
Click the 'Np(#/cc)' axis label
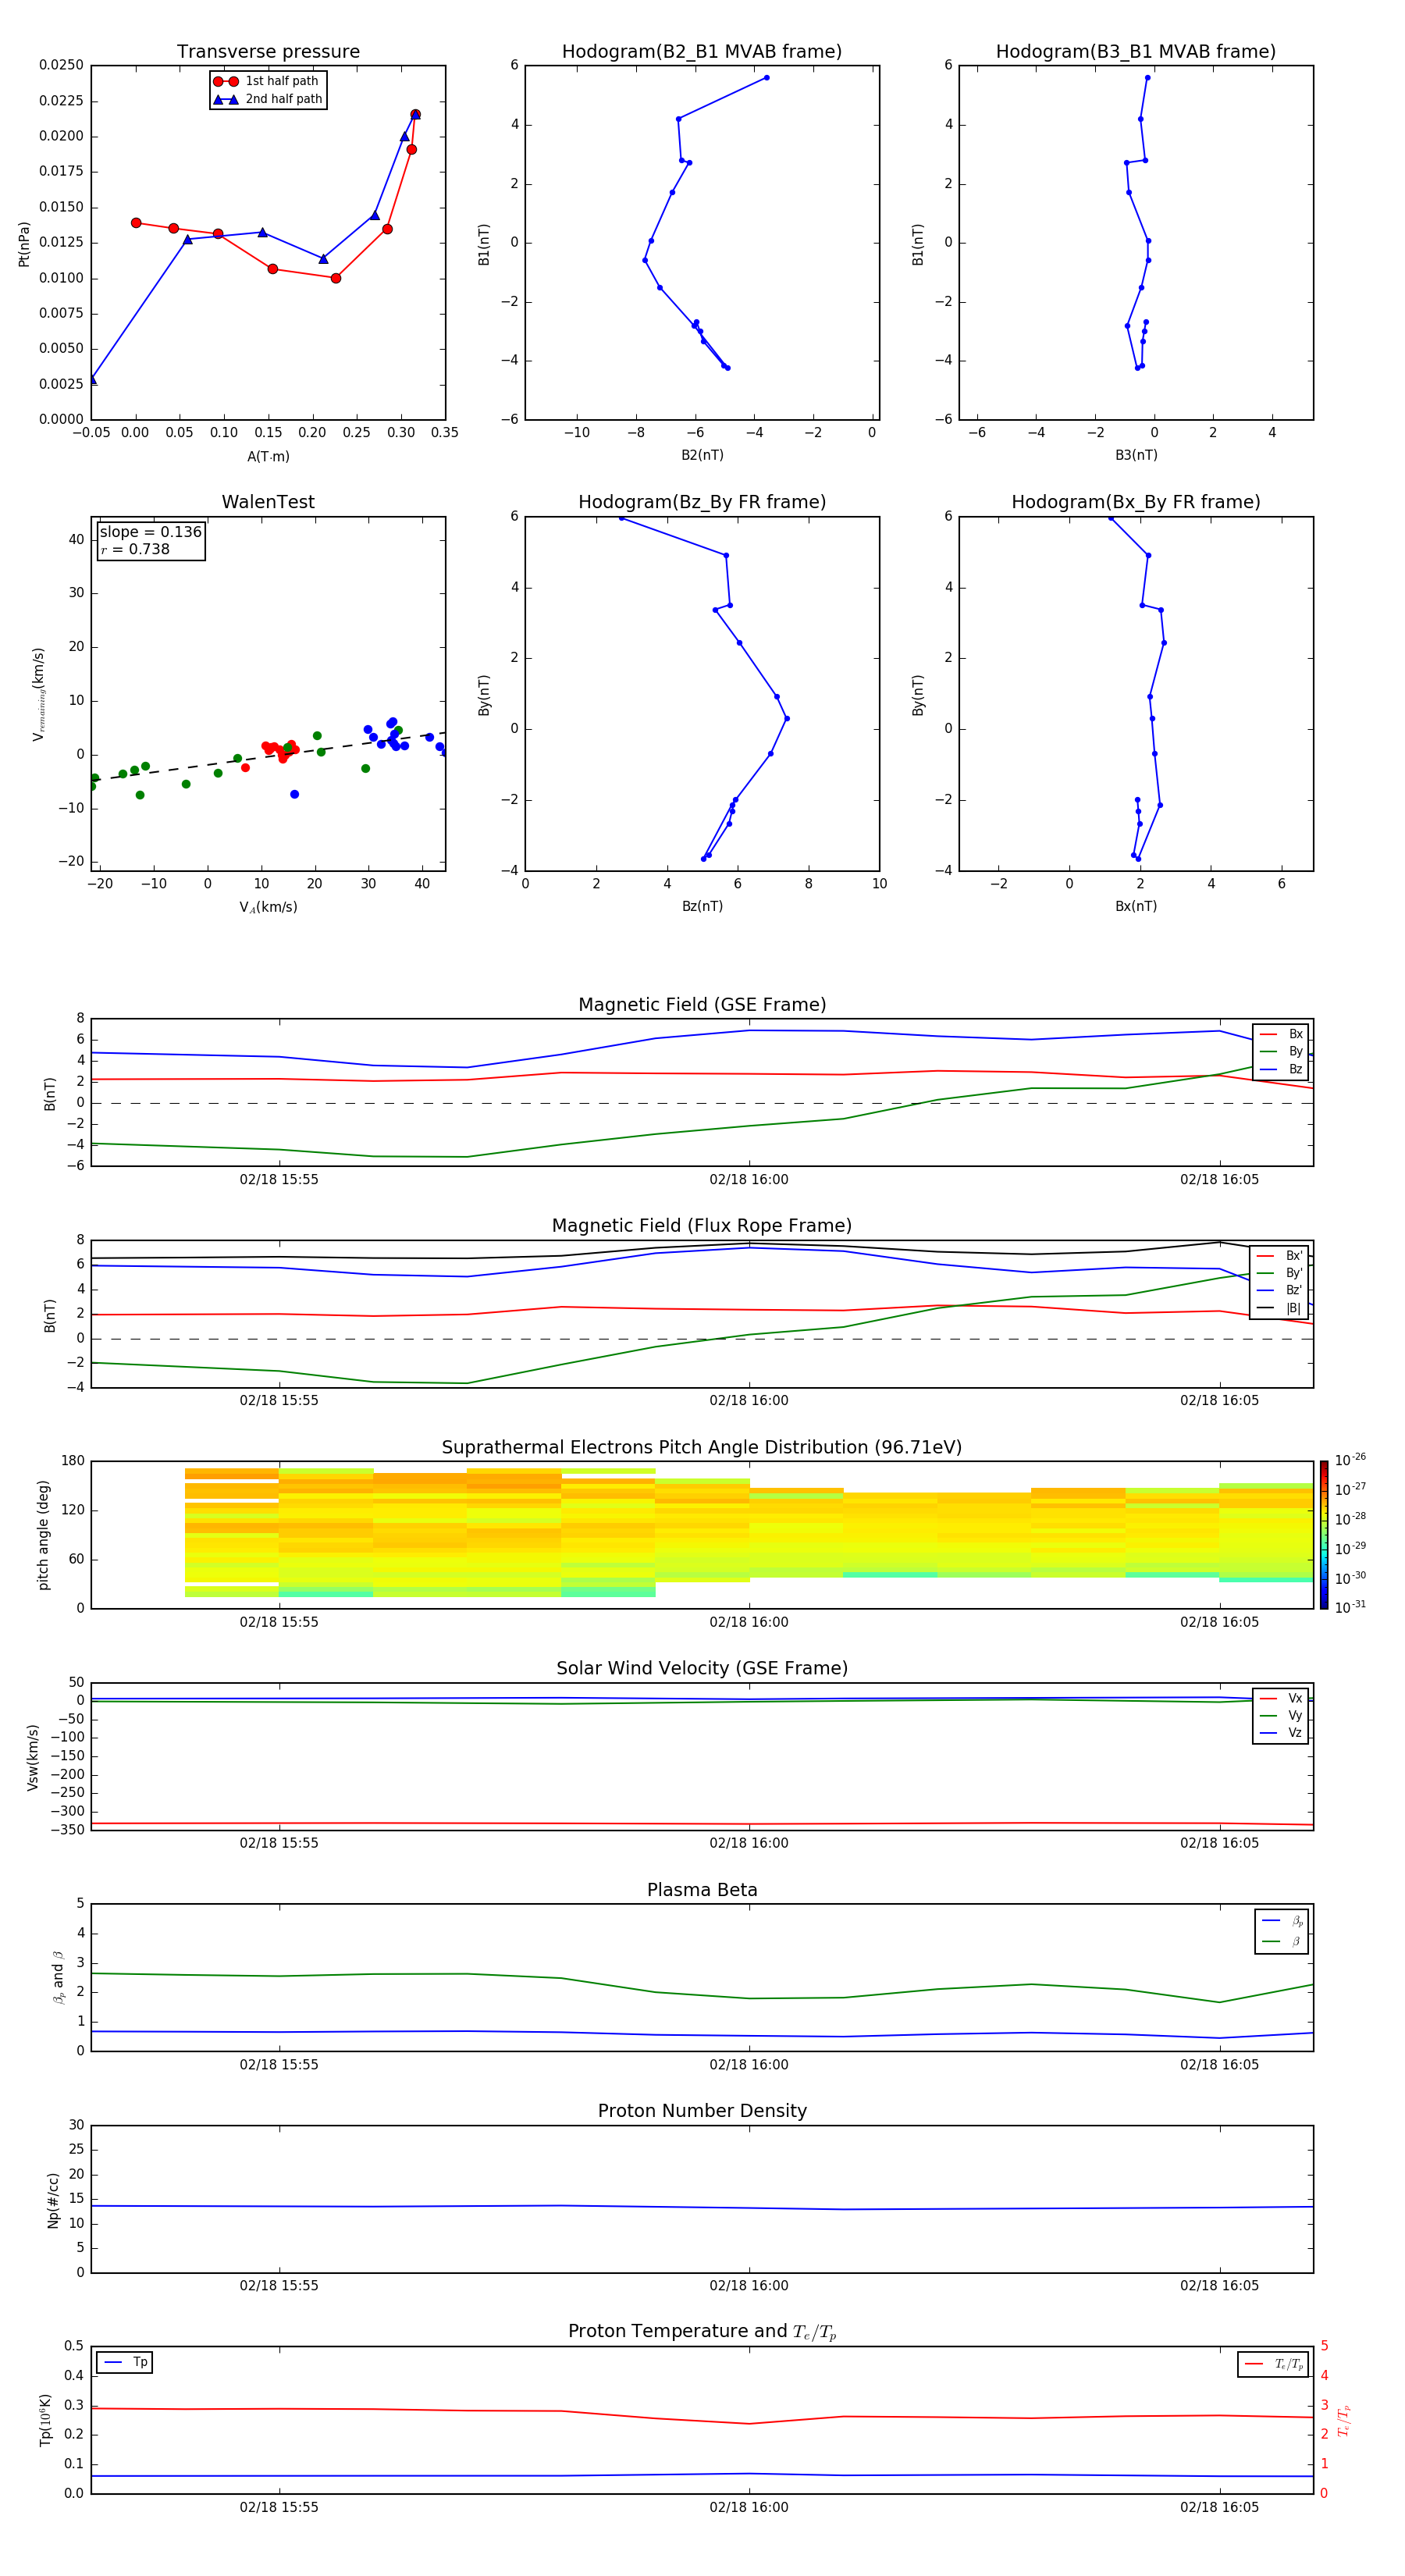coord(53,2199)
